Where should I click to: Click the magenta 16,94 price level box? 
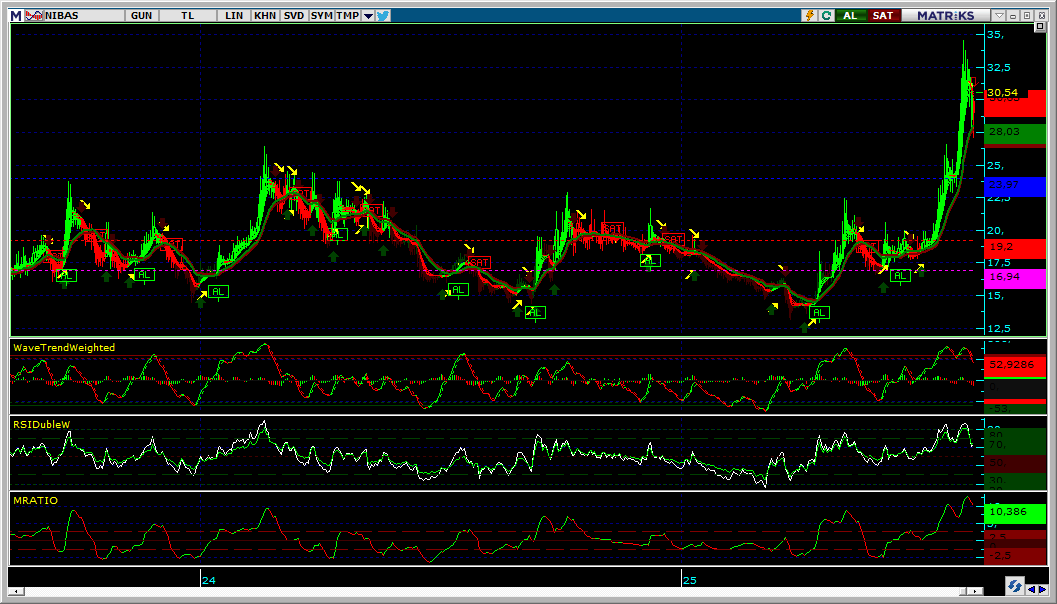click(x=1015, y=277)
